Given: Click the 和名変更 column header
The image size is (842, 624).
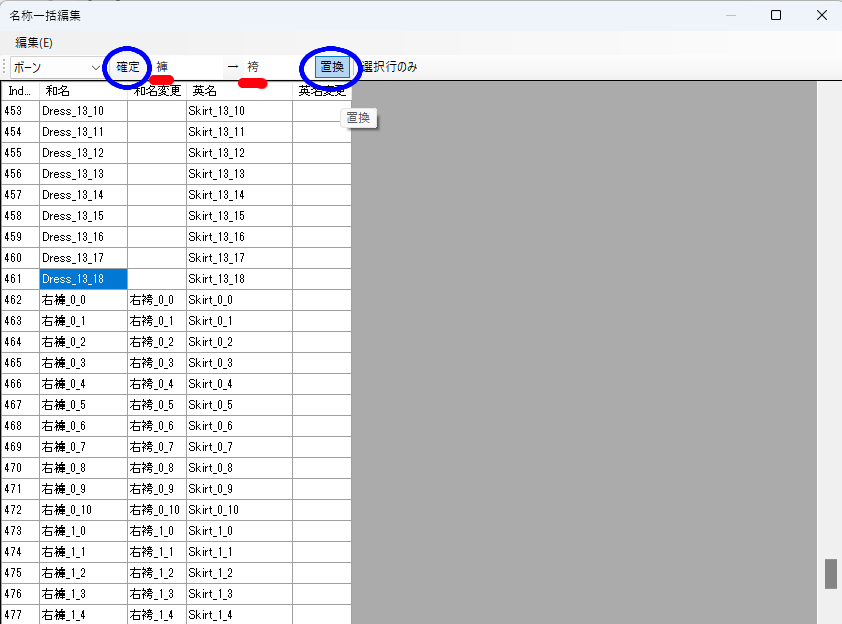Looking at the screenshot, I should point(157,91).
